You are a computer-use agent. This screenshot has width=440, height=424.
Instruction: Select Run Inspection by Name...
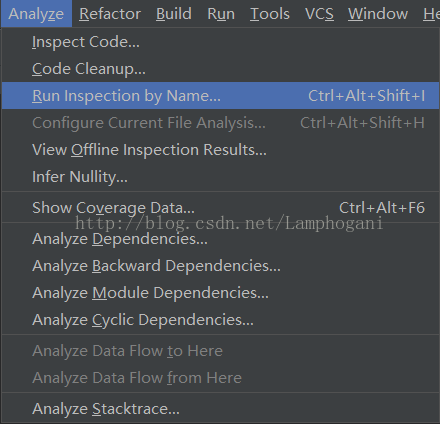(x=220, y=96)
